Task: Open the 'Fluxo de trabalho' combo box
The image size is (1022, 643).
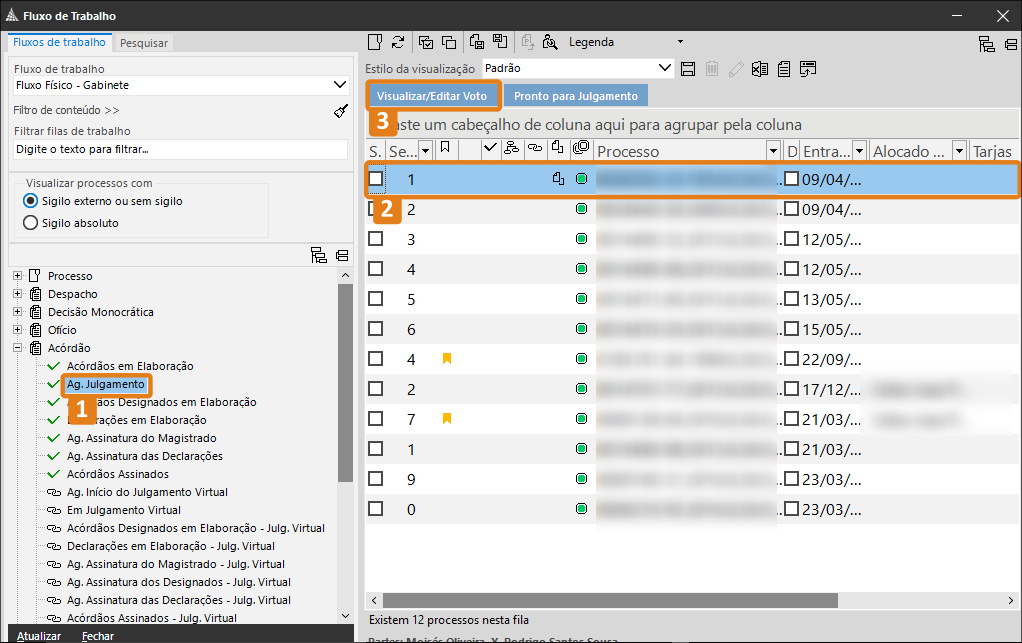Action: tap(181, 85)
